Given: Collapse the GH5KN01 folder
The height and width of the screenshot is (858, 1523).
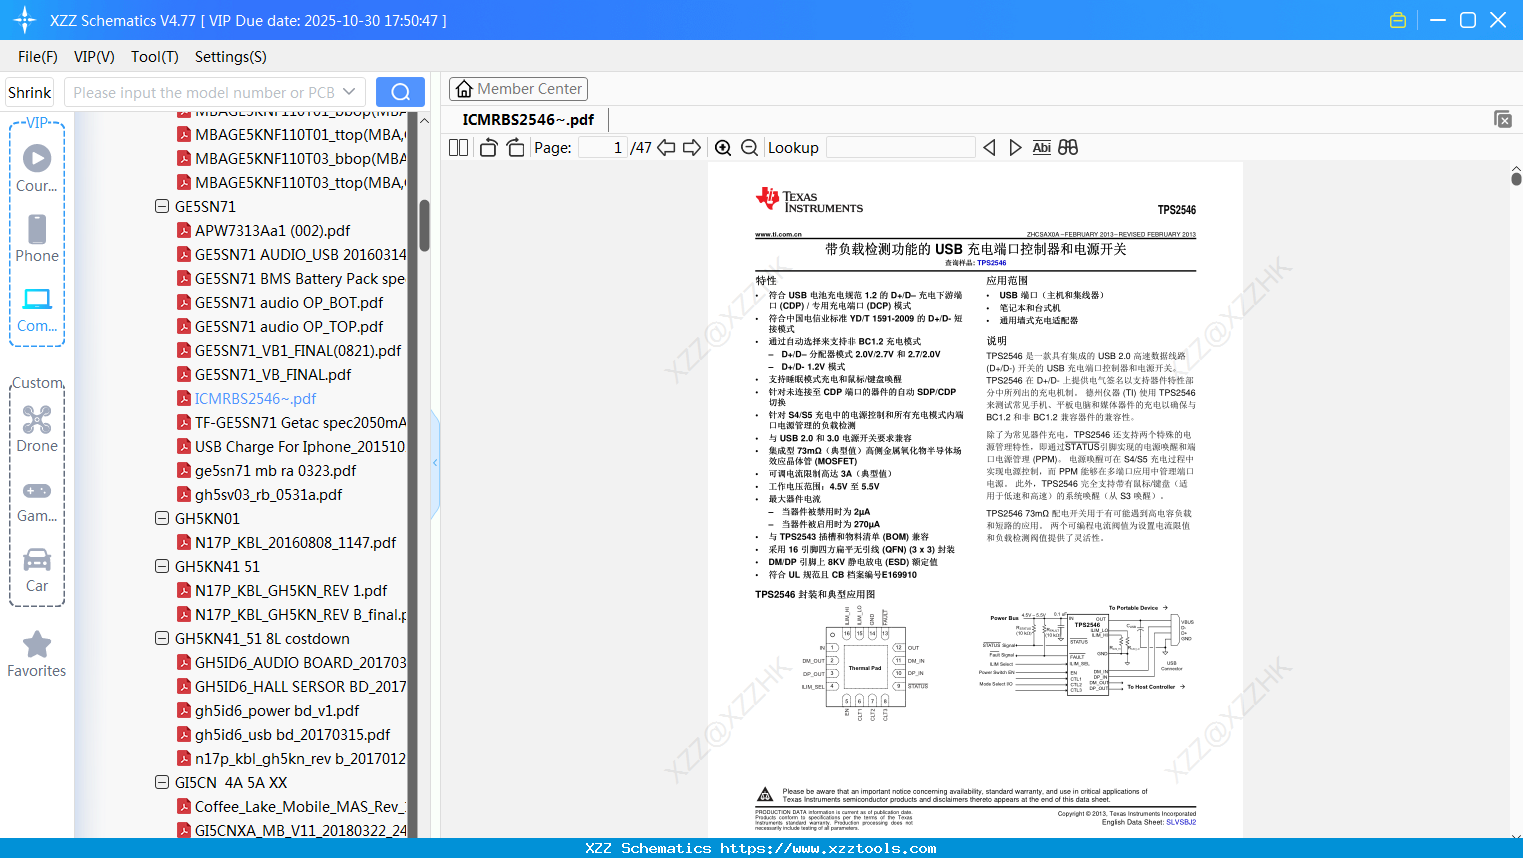Looking at the screenshot, I should pos(162,518).
